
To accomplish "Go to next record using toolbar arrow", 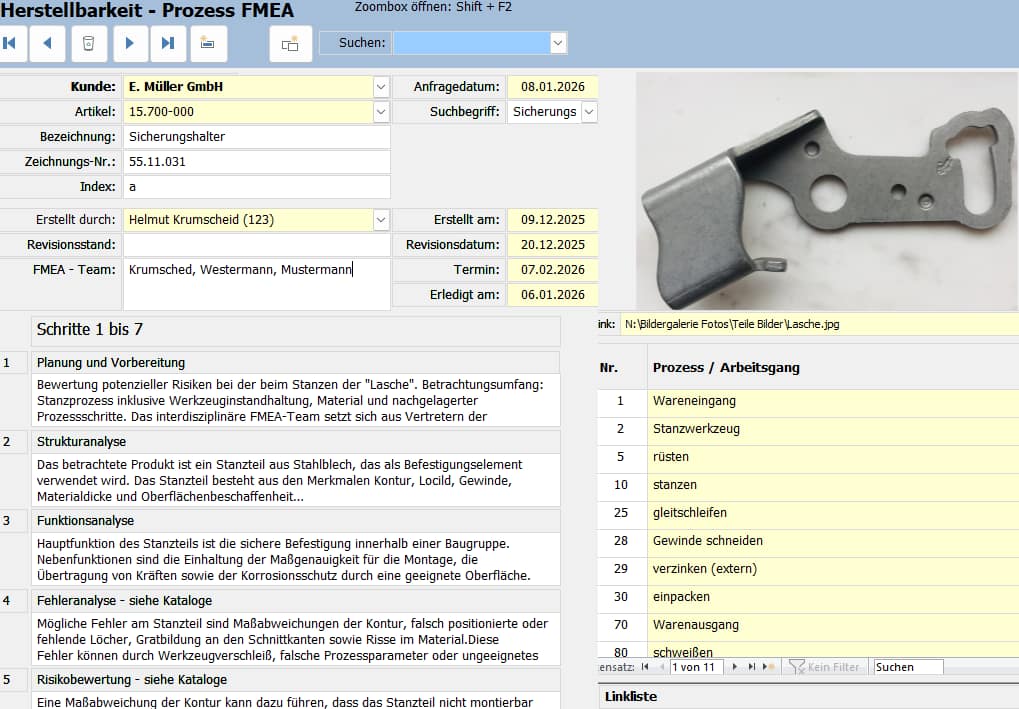I will (x=129, y=43).
